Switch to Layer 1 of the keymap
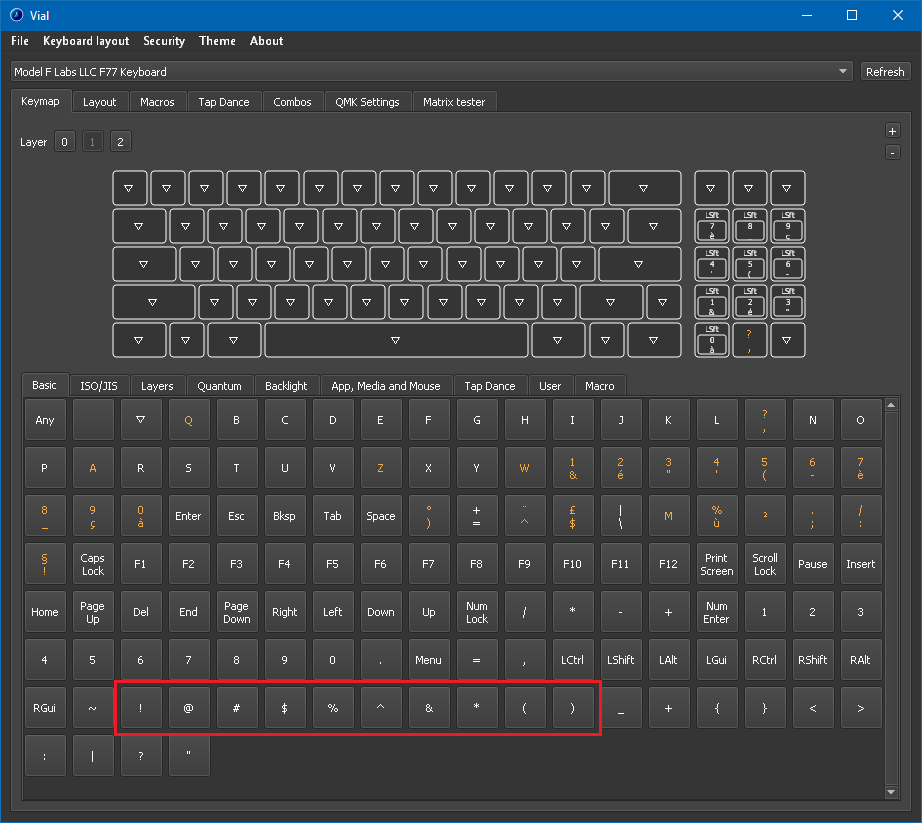Screen dimensions: 922x823 (x=92, y=141)
